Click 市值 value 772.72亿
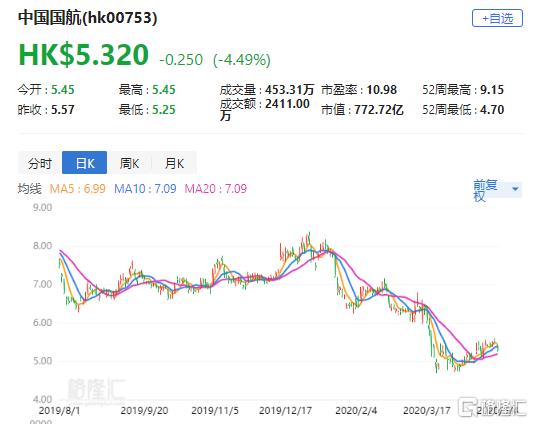The image size is (533, 424). (379, 109)
